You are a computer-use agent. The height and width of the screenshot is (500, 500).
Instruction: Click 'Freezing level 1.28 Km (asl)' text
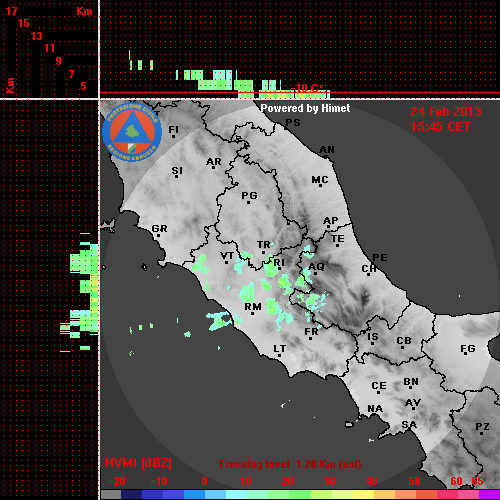point(290,464)
